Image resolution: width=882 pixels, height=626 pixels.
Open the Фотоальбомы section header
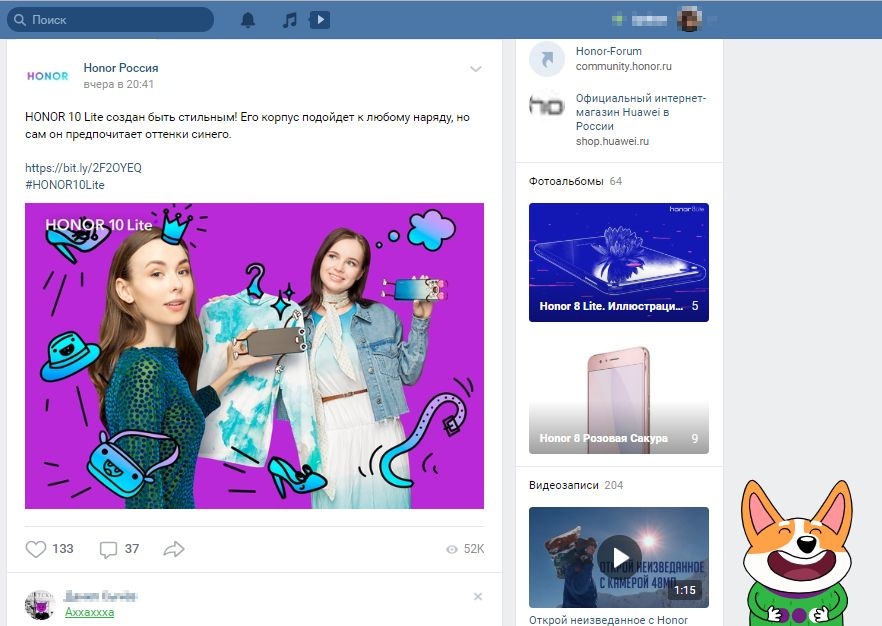[566, 181]
